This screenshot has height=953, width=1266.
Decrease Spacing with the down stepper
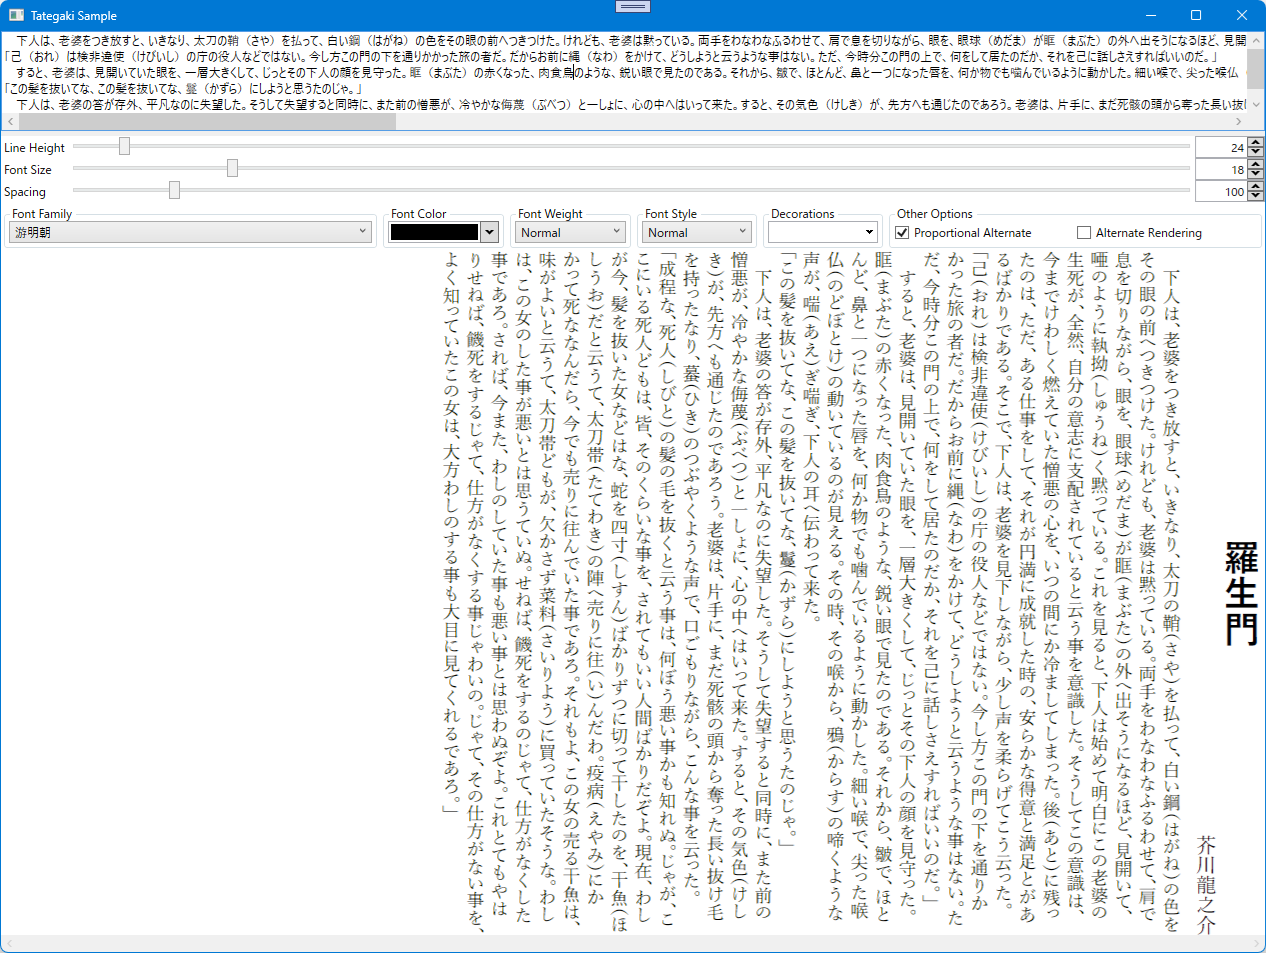tap(1255, 196)
